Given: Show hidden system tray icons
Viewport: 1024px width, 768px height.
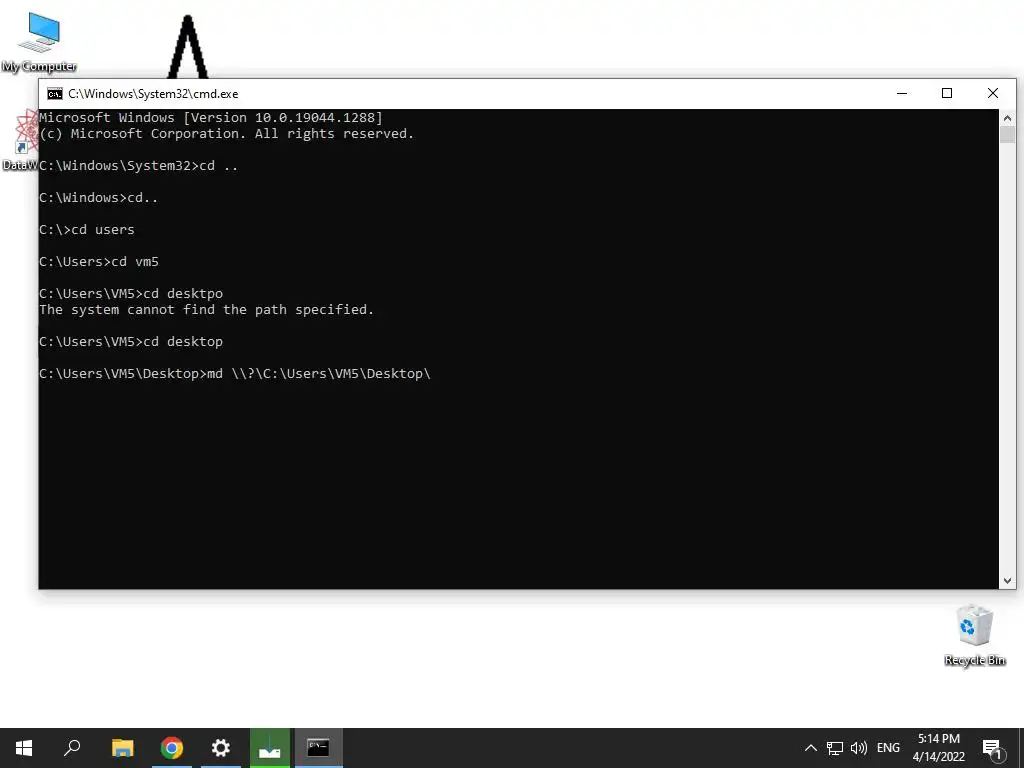Looking at the screenshot, I should click(x=810, y=748).
